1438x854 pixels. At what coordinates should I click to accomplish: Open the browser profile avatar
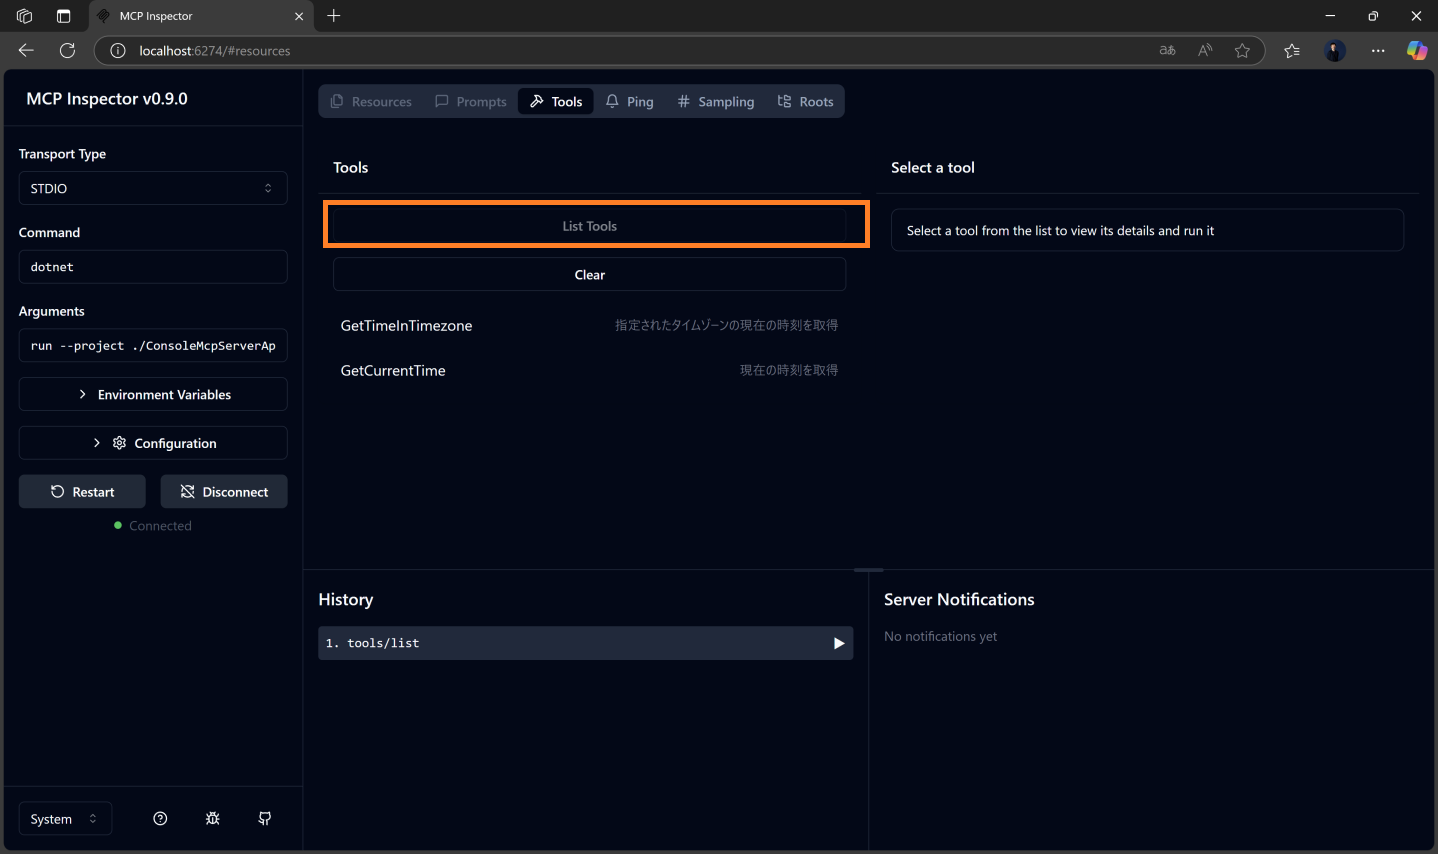[x=1335, y=50]
